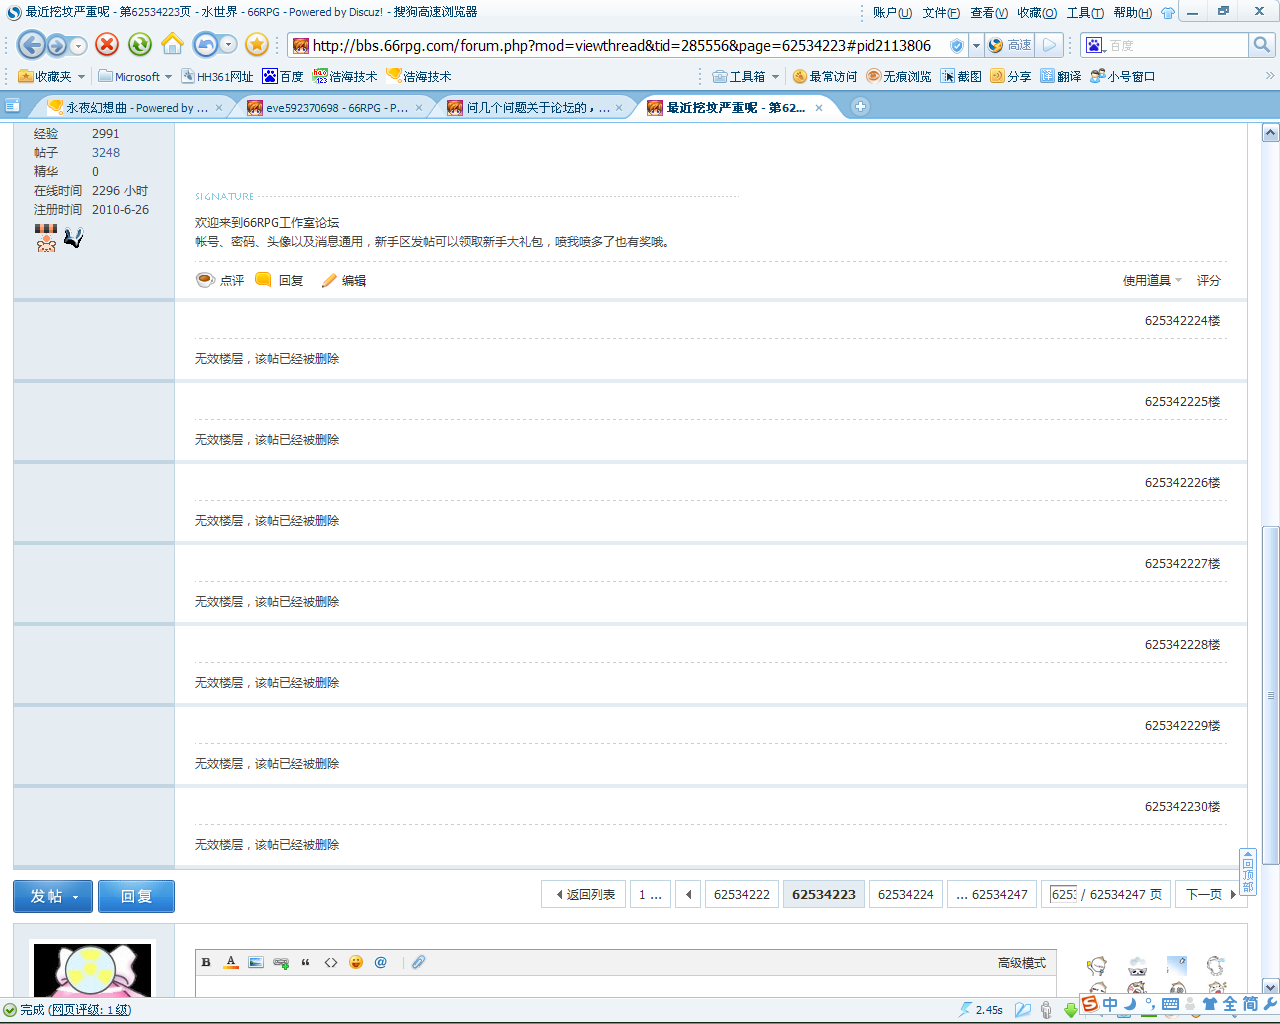Attach a file with the paperclip icon
Image resolution: width=1280 pixels, height=1024 pixels.
419,962
